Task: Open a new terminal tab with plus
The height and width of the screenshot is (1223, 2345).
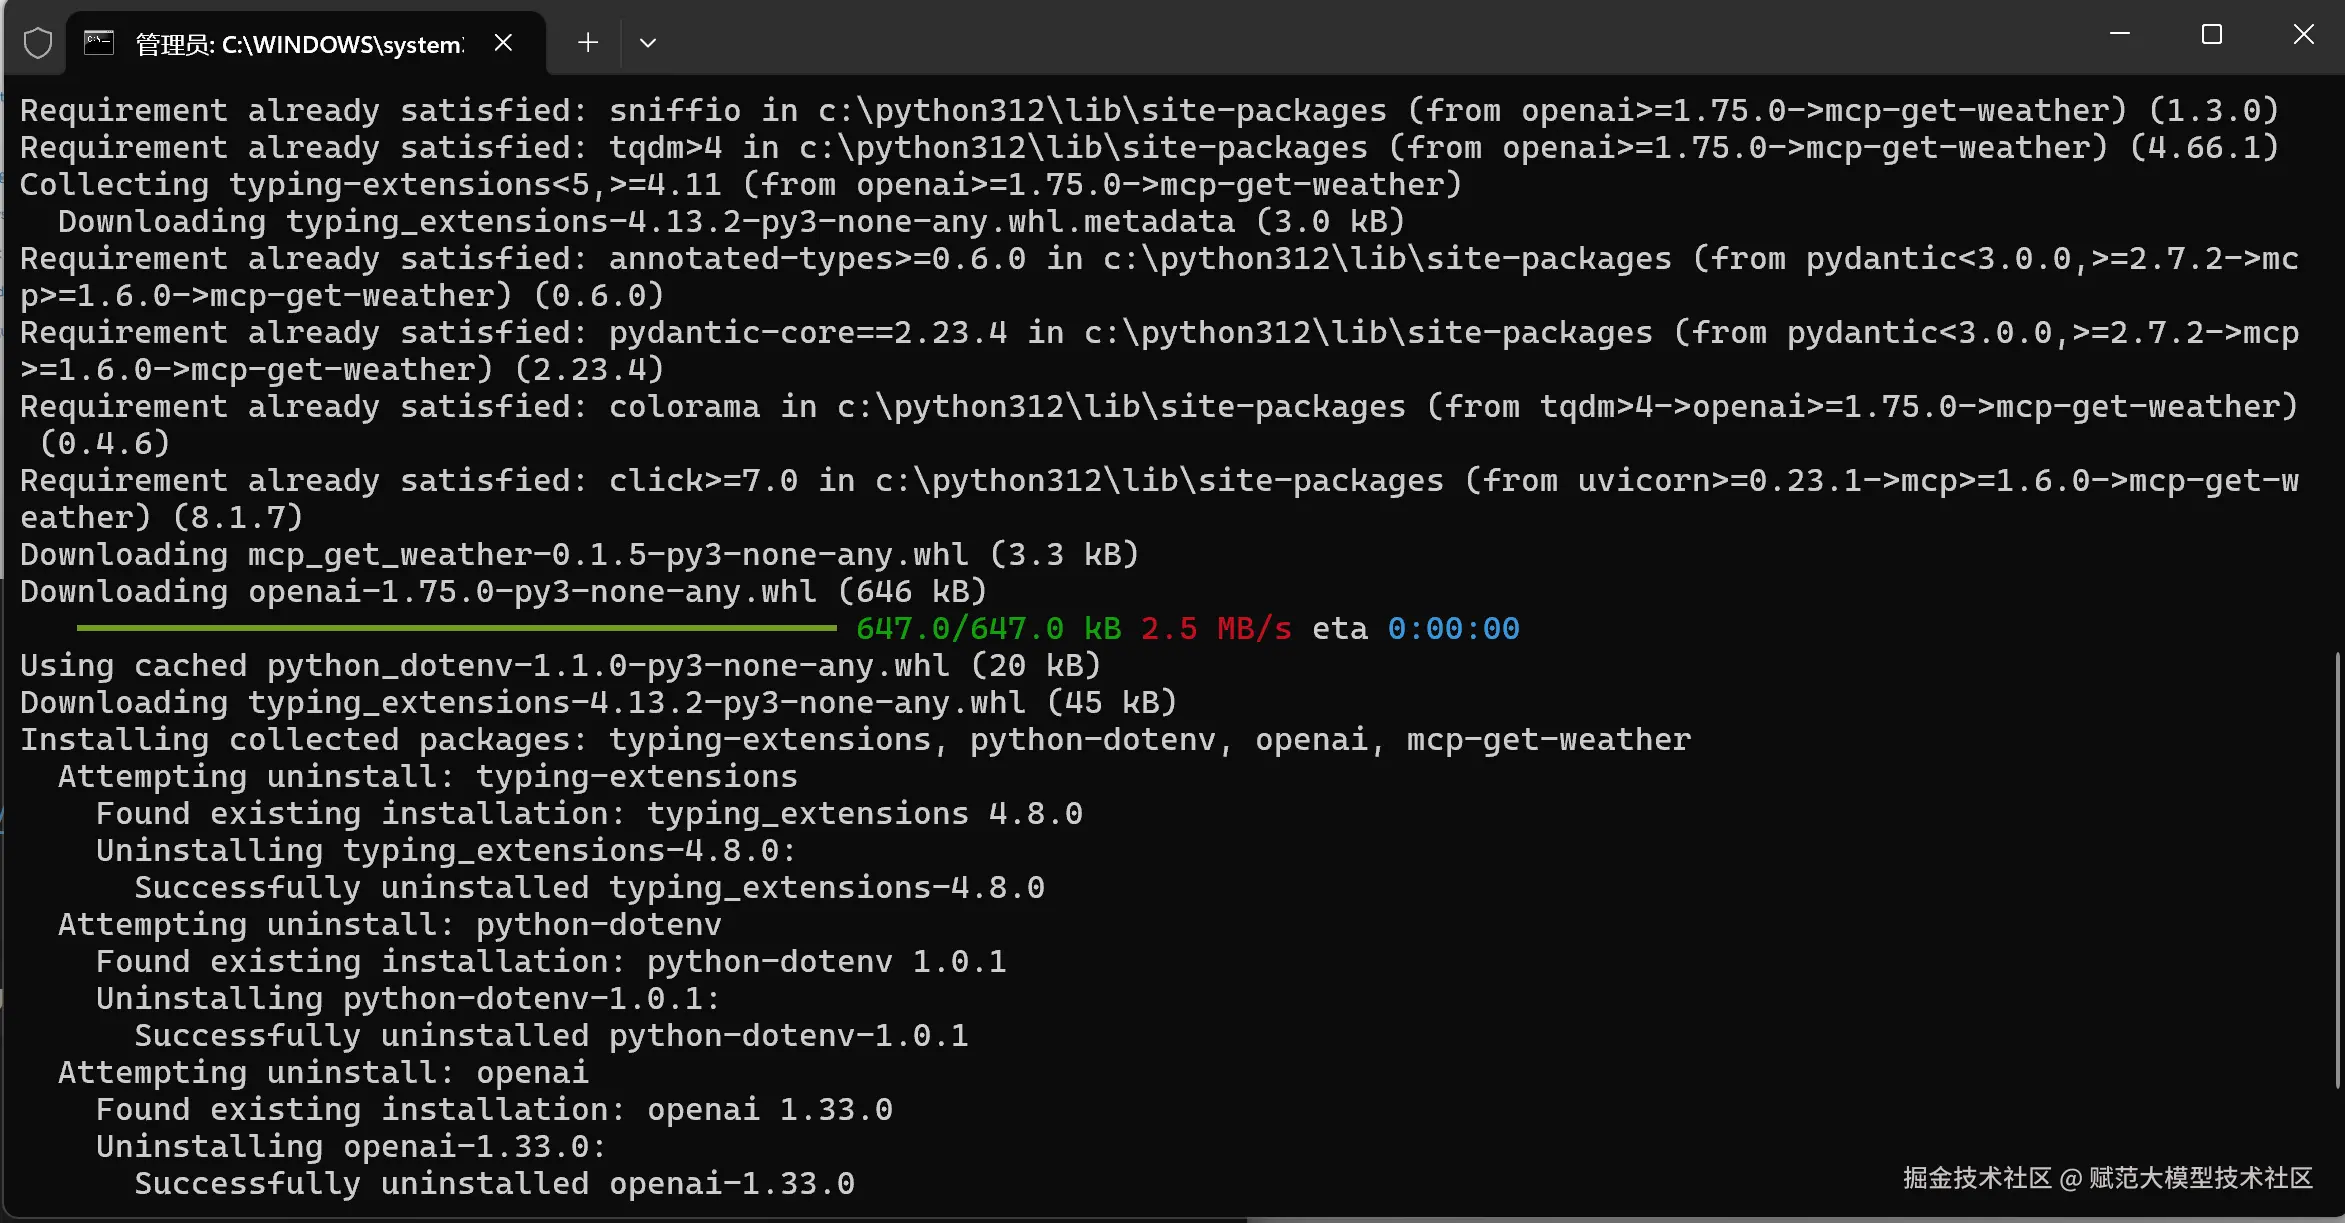Action: tap(588, 43)
